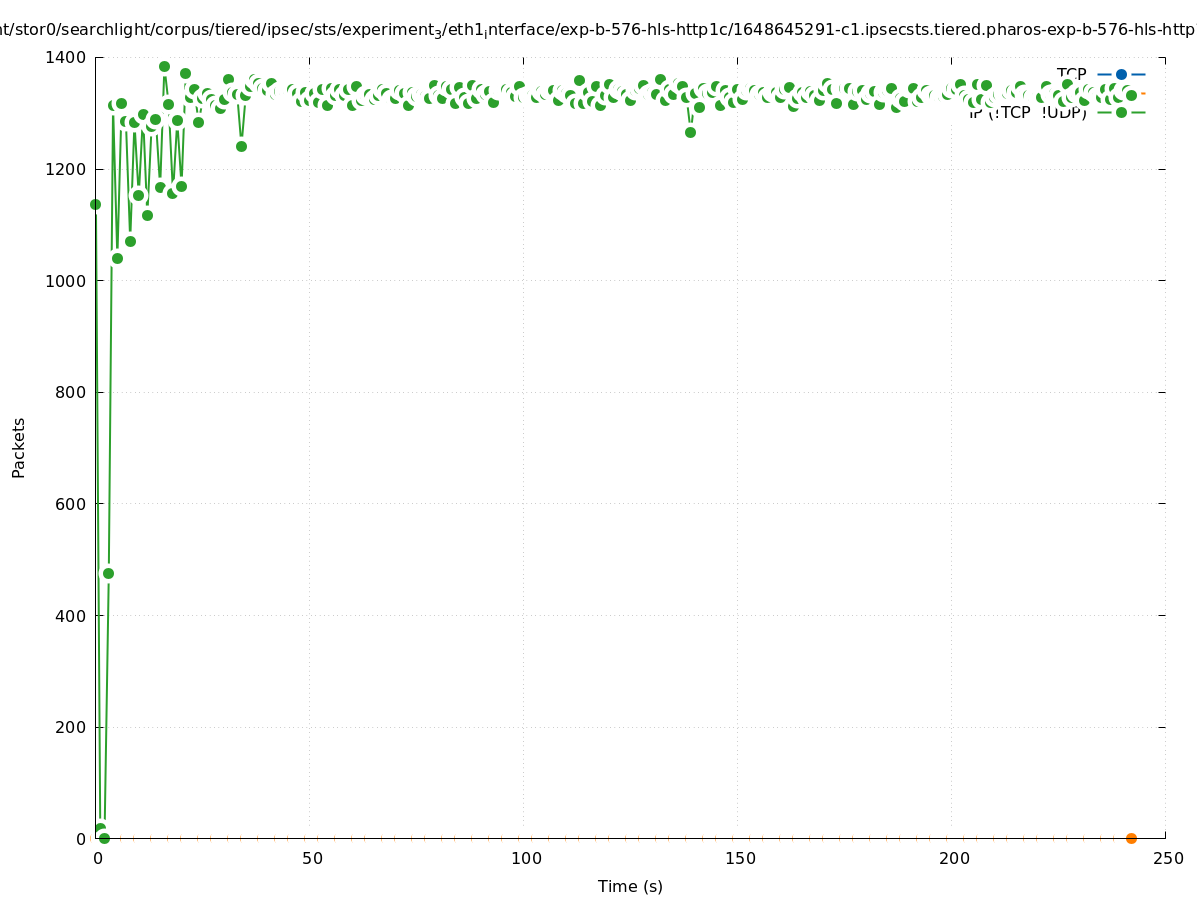Click the blue TCP legend marker
The image size is (1197, 900).
pos(1121,74)
